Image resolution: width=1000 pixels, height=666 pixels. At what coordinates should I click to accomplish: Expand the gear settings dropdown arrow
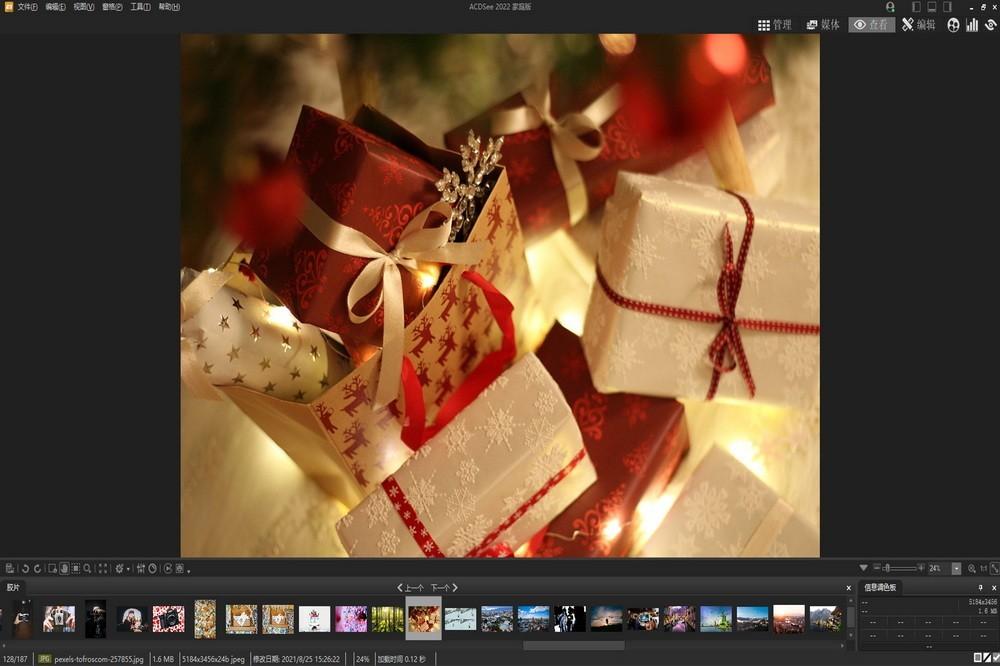(128, 570)
